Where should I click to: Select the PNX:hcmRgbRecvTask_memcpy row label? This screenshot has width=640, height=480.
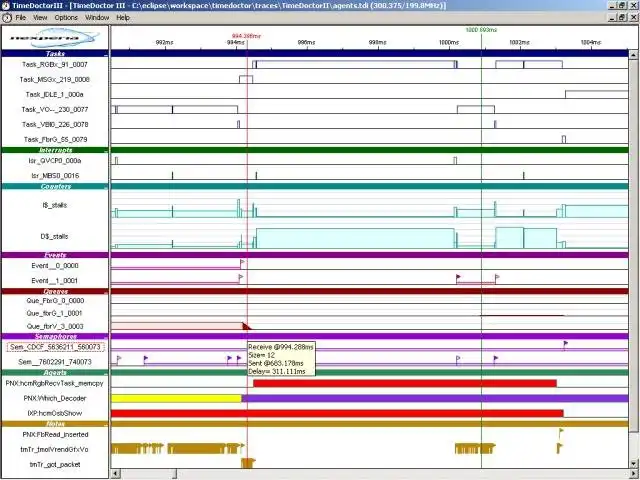(x=55, y=384)
